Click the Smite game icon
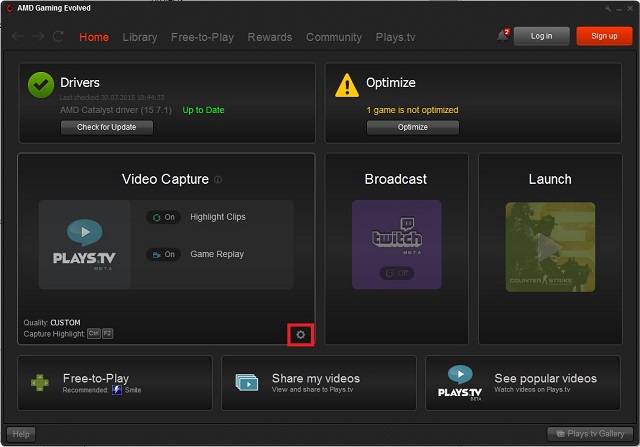The image size is (640, 447). 117,390
